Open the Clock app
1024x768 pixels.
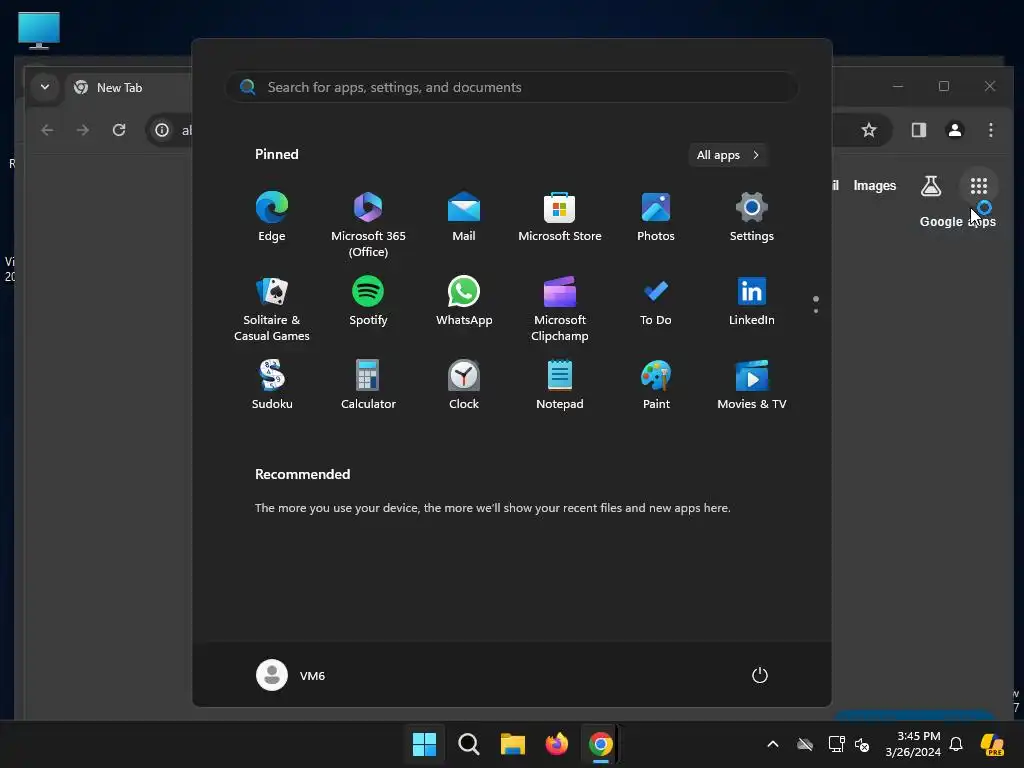(x=464, y=385)
